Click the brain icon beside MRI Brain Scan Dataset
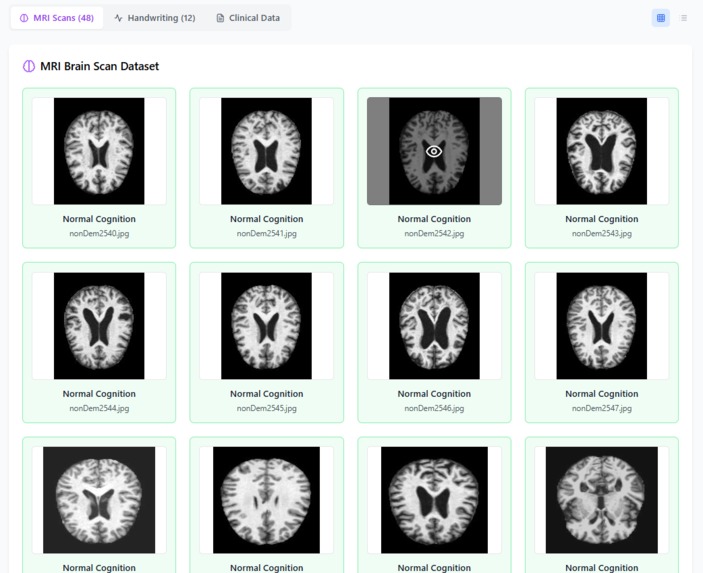 pos(29,66)
